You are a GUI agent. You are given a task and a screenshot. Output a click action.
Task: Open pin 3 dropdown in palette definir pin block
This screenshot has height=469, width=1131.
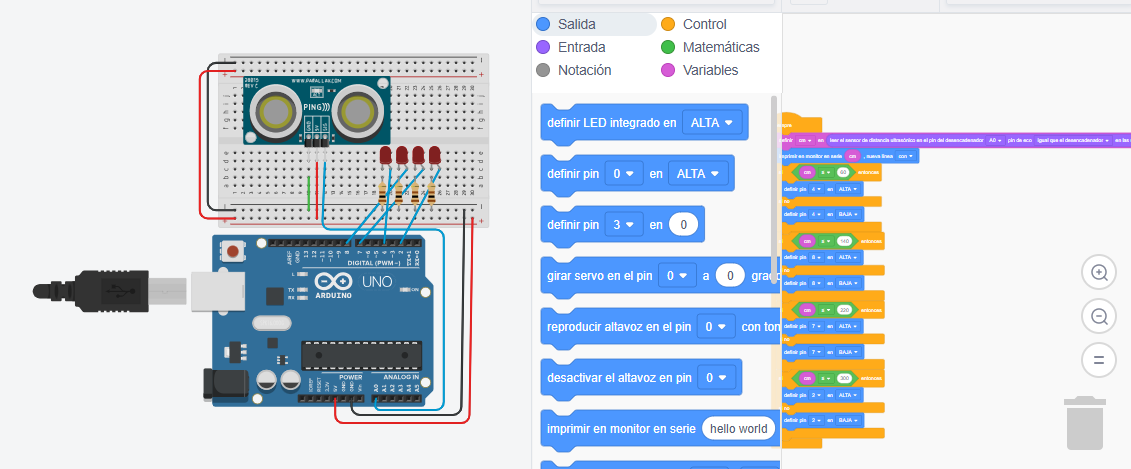click(x=624, y=225)
